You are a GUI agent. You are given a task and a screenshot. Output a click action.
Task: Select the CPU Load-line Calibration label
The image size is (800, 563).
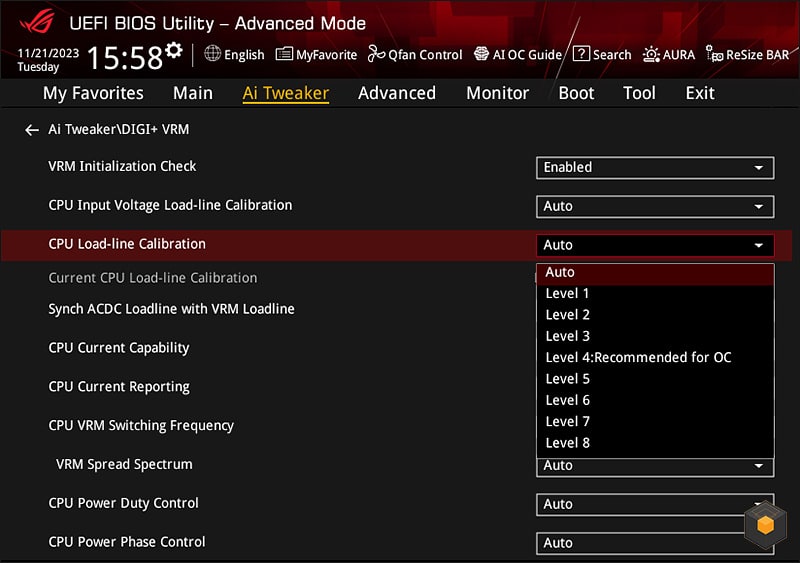(127, 244)
